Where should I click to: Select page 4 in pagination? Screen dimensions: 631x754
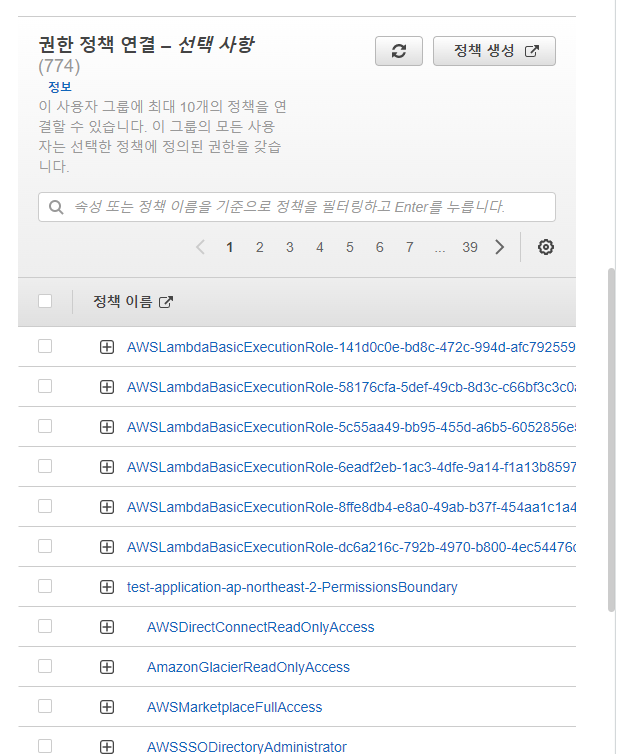point(320,247)
